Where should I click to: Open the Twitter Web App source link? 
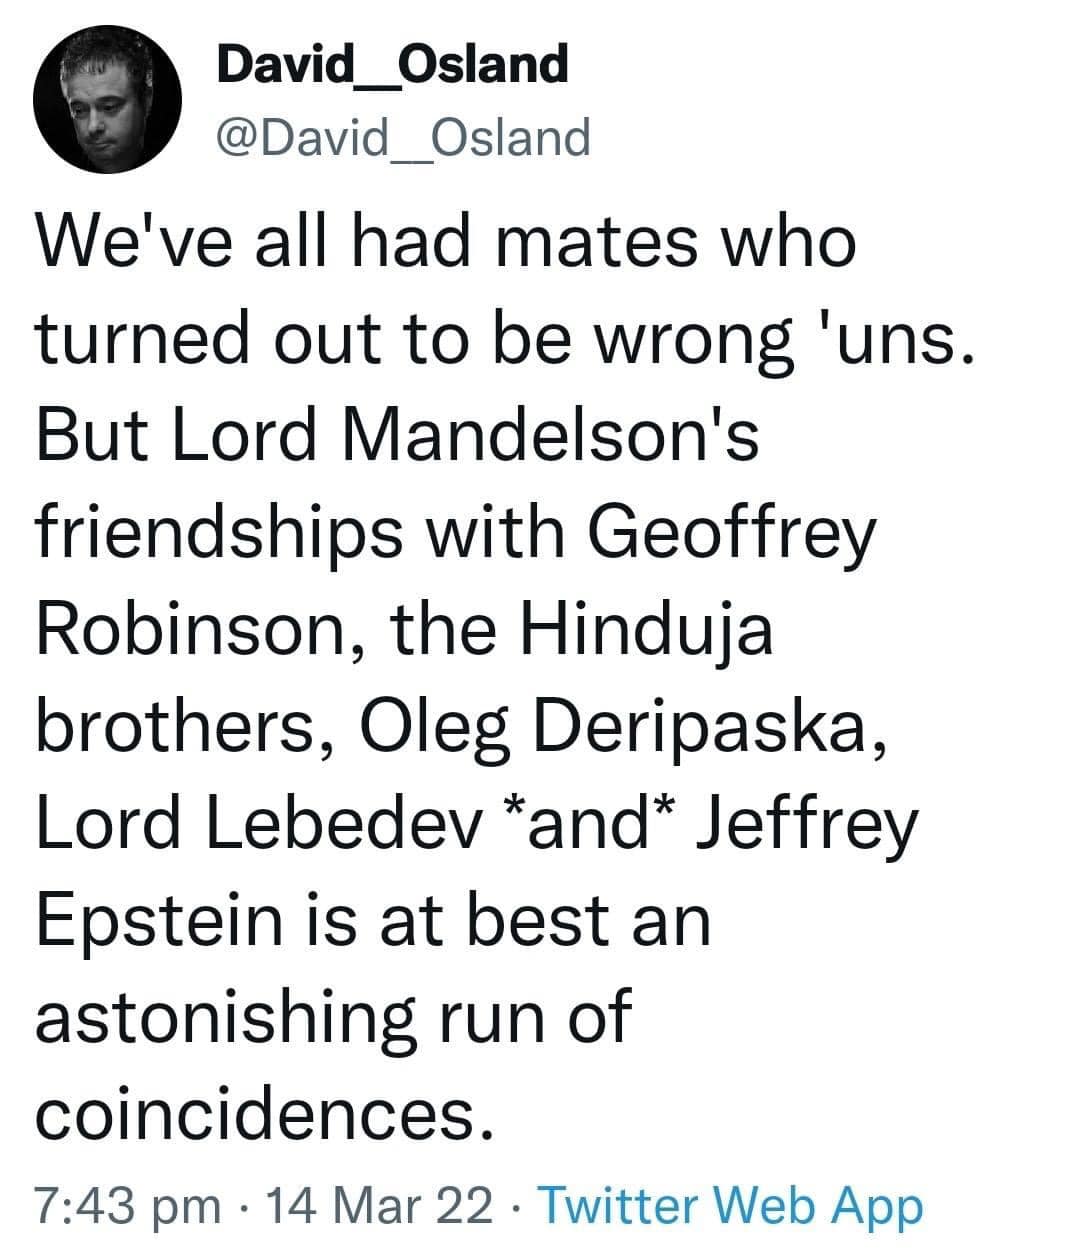tap(730, 1206)
